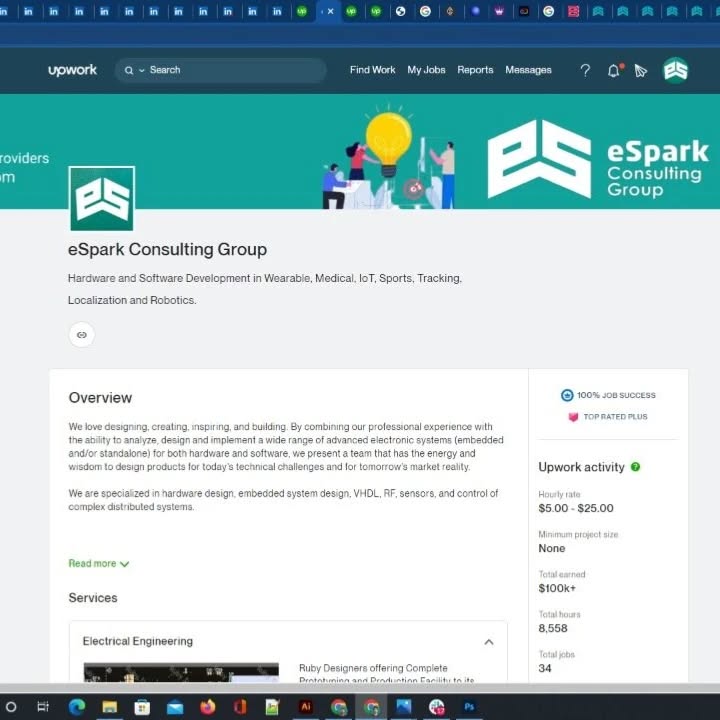720x720 pixels.
Task: Click the search magnifier icon
Action: [129, 70]
